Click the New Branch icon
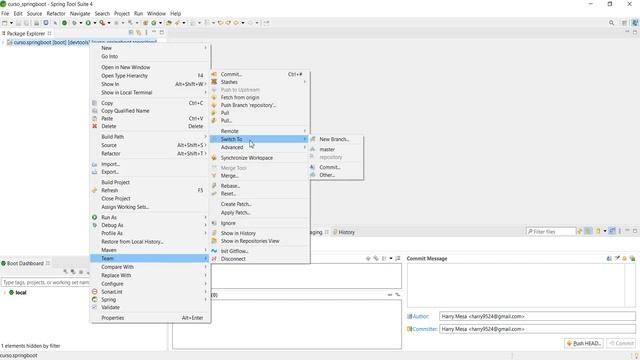640x360 pixels. click(313, 139)
